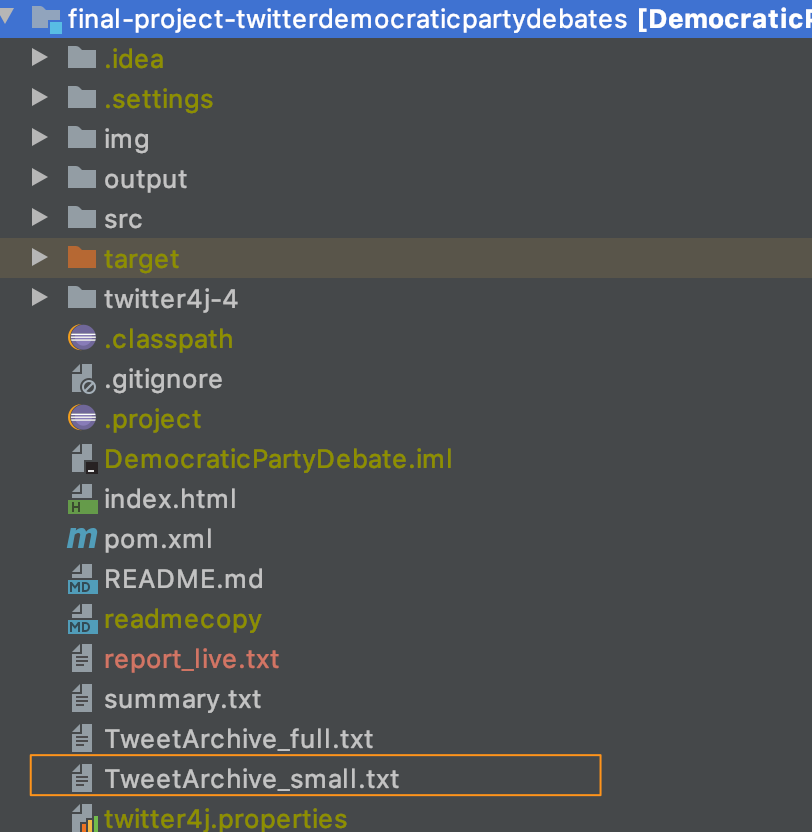Click the output folder icon
812x832 pixels.
(82, 177)
